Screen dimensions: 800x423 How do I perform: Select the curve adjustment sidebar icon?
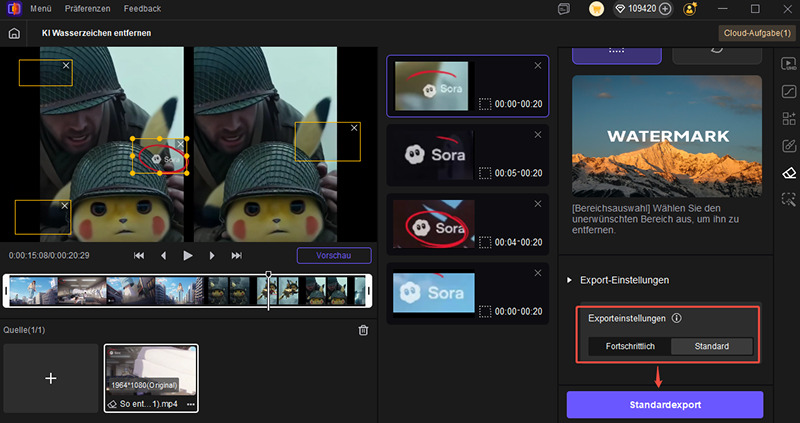point(789,91)
